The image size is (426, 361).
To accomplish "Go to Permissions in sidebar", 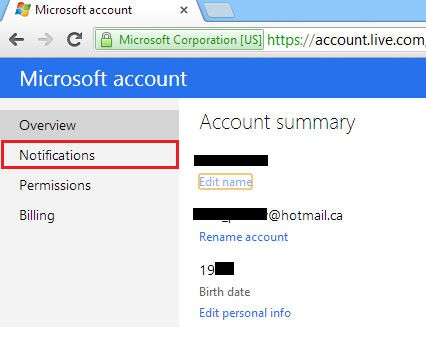I will (89, 185).
